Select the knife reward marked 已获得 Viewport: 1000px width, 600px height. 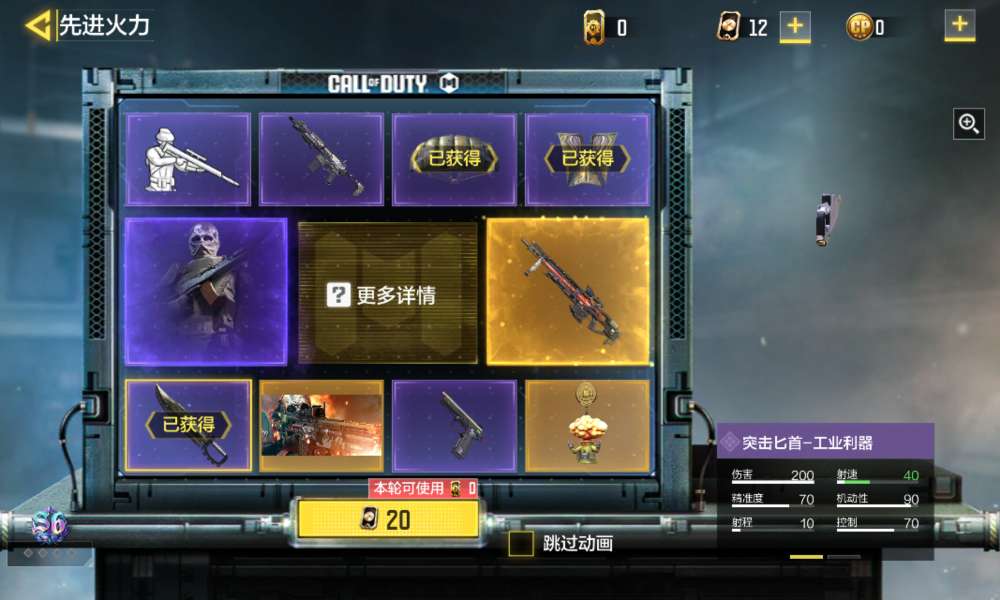[x=188, y=425]
